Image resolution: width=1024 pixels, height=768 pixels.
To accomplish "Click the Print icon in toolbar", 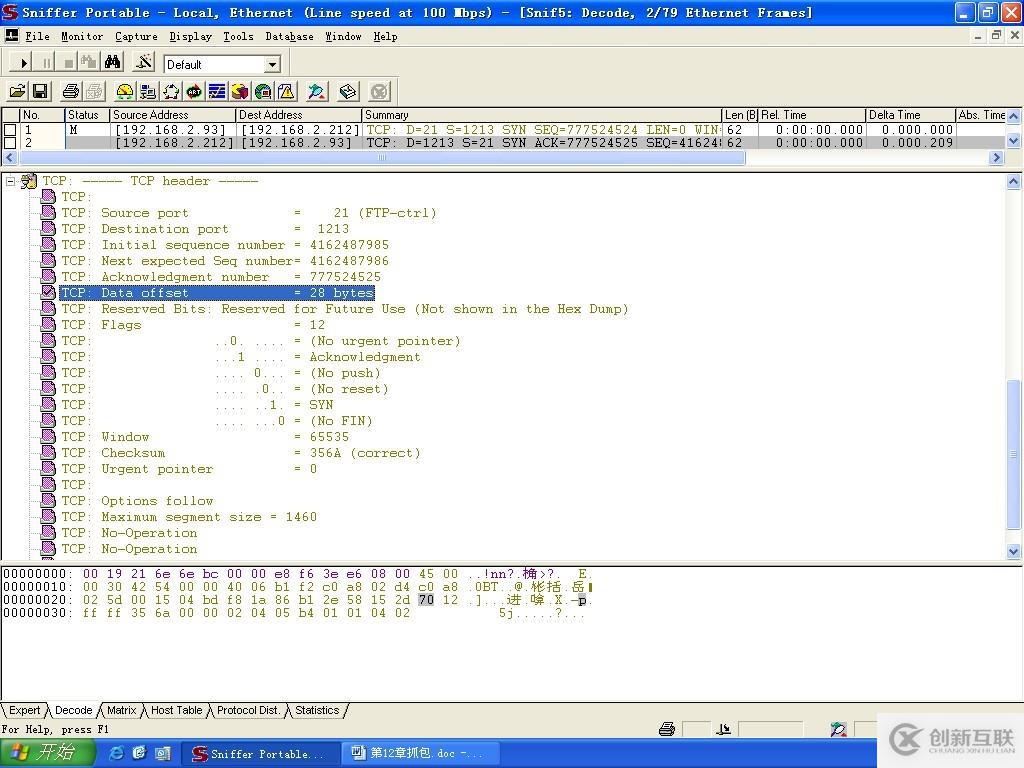I will (71, 92).
